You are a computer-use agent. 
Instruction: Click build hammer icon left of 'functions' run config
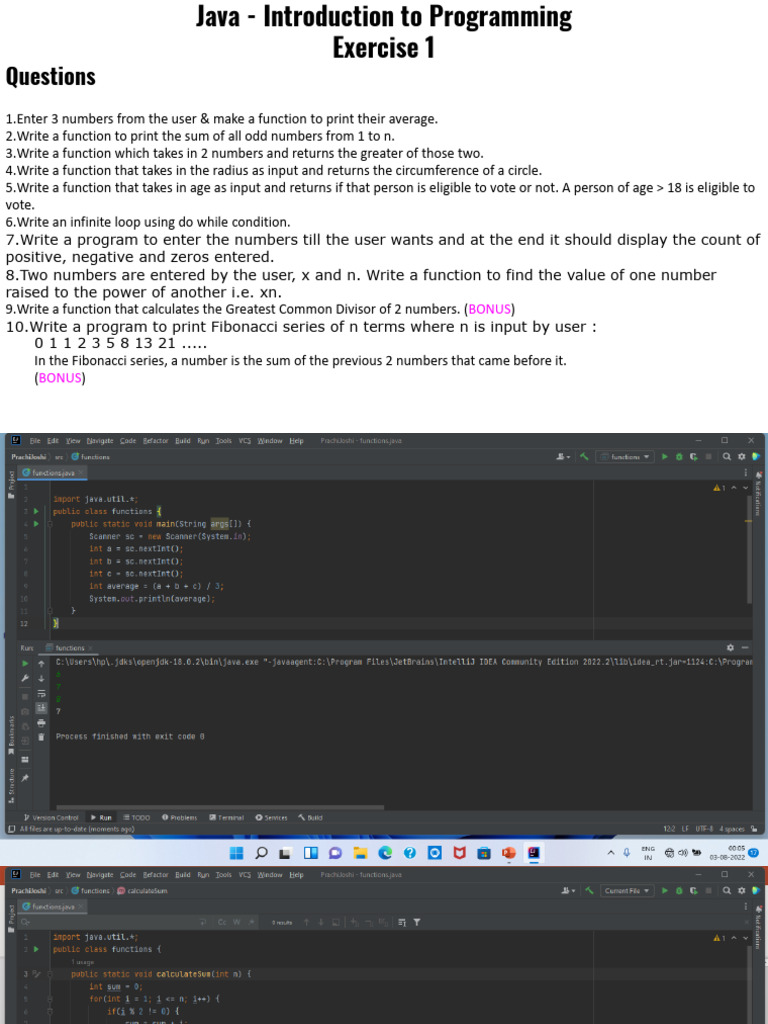pos(584,456)
